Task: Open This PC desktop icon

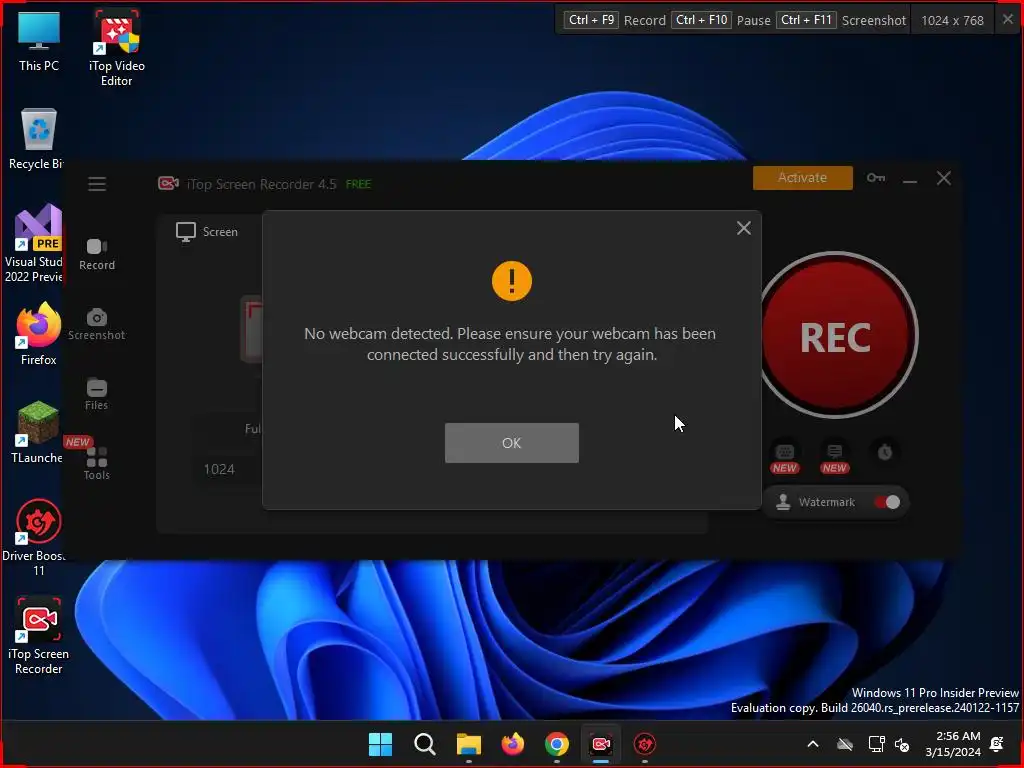Action: 39,40
